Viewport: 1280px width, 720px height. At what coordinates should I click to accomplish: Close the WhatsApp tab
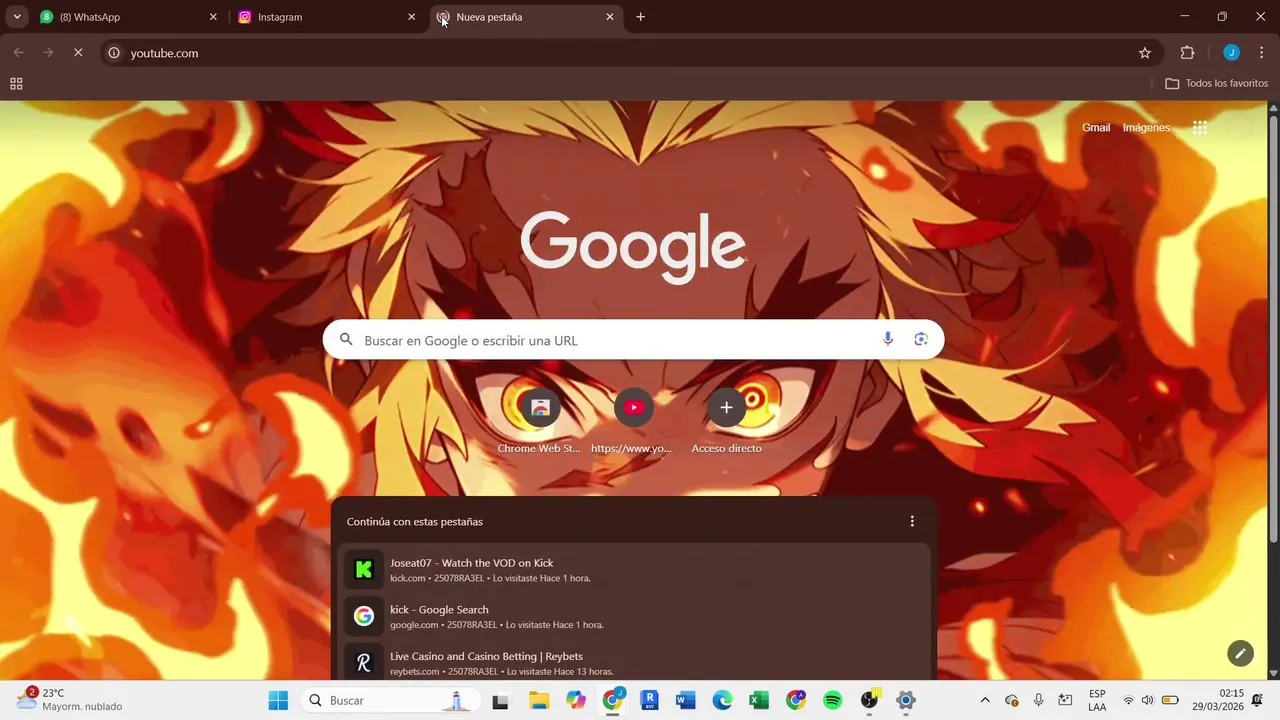click(213, 17)
